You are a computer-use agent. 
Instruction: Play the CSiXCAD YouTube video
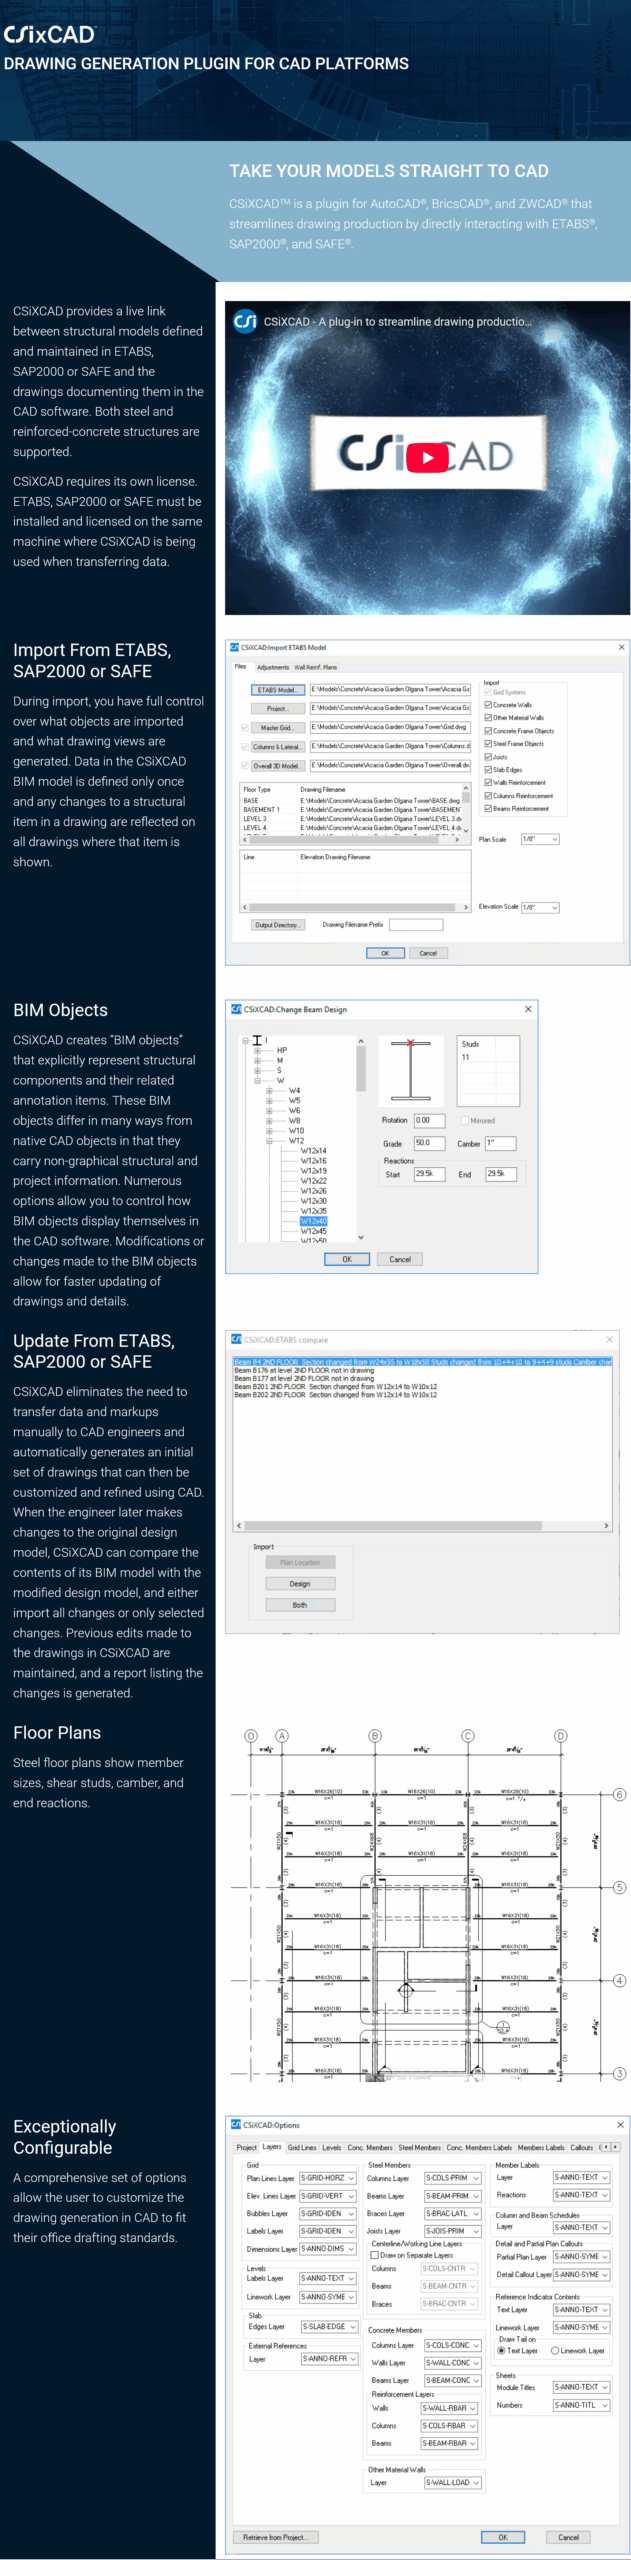pyautogui.click(x=428, y=458)
